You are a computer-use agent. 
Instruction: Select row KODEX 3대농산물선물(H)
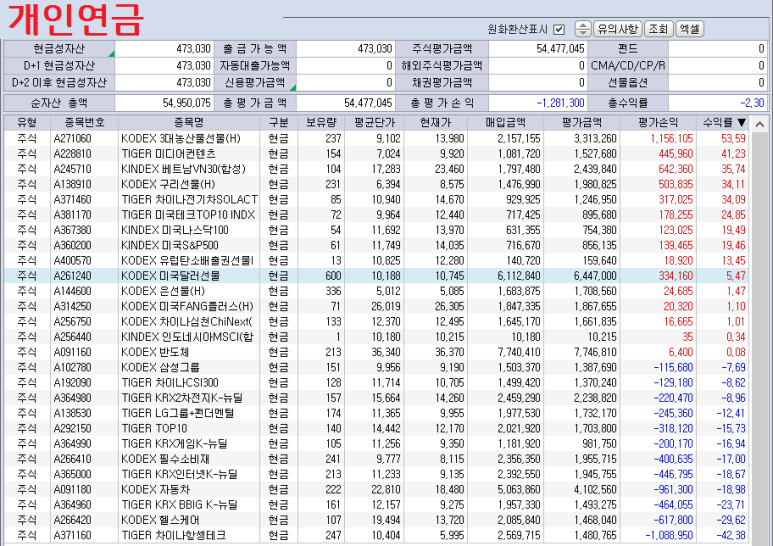[377, 138]
